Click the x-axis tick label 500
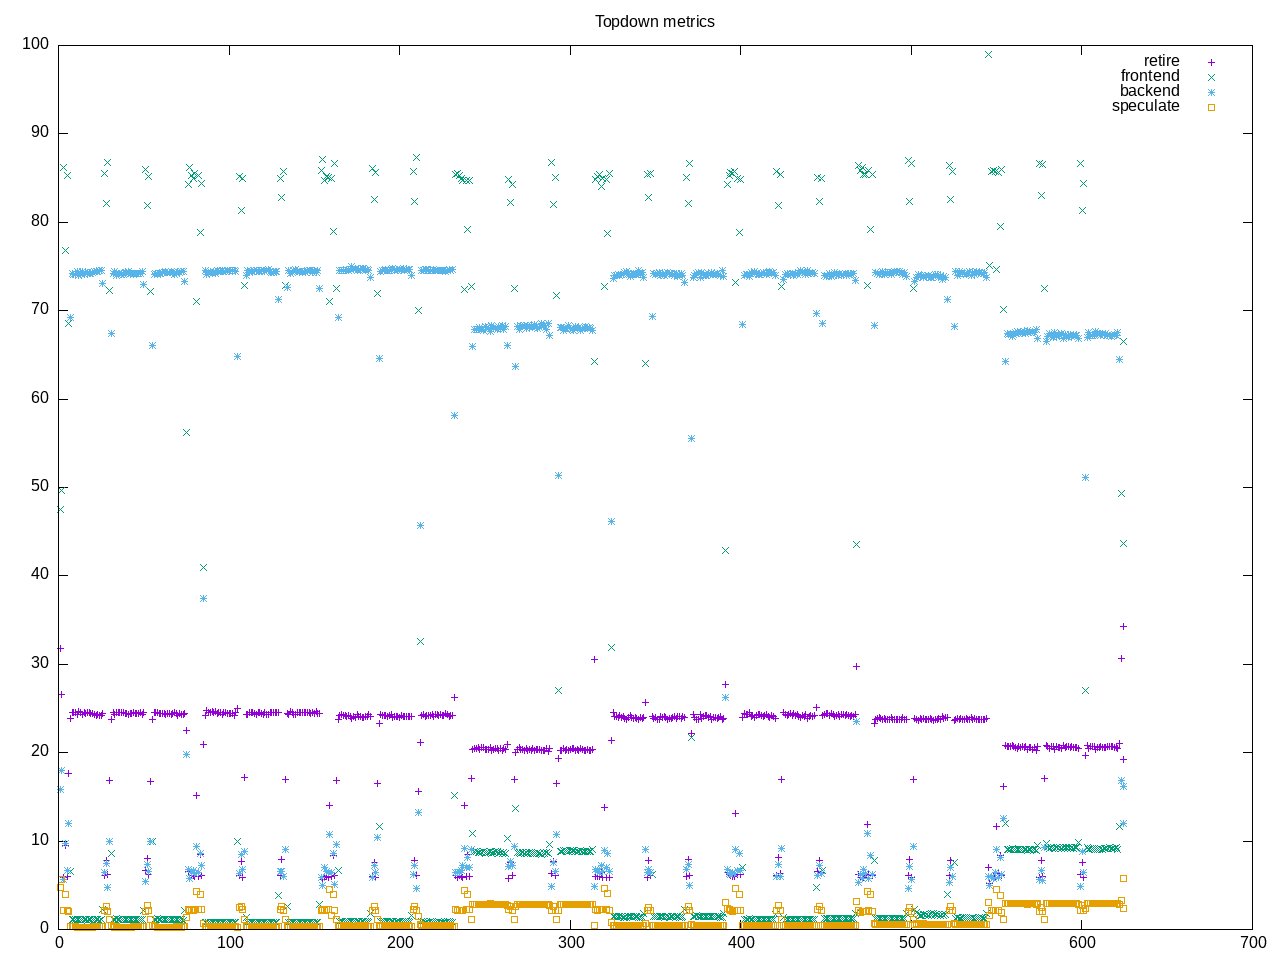Image resolution: width=1280 pixels, height=960 pixels. [x=911, y=943]
